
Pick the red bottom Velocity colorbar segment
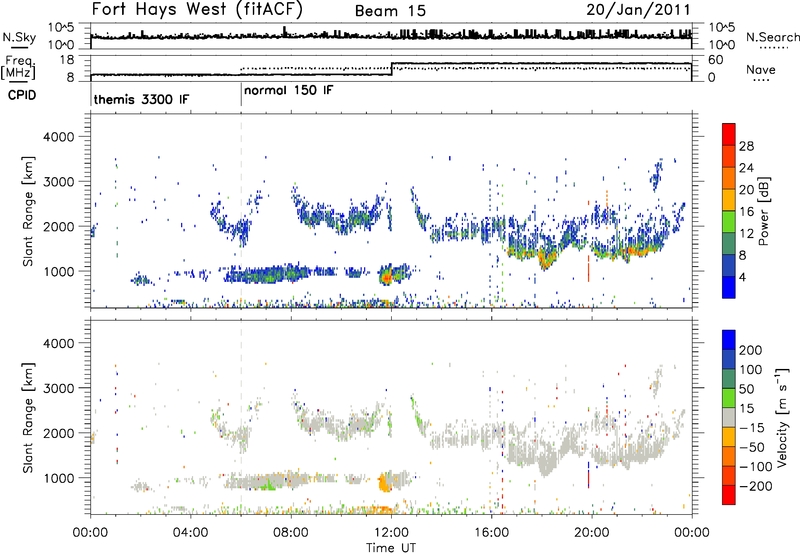coord(729,495)
